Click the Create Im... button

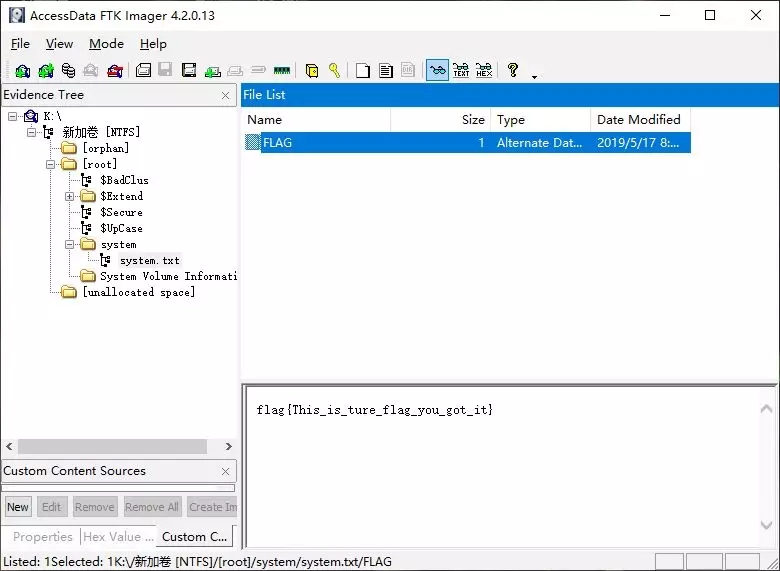point(212,507)
